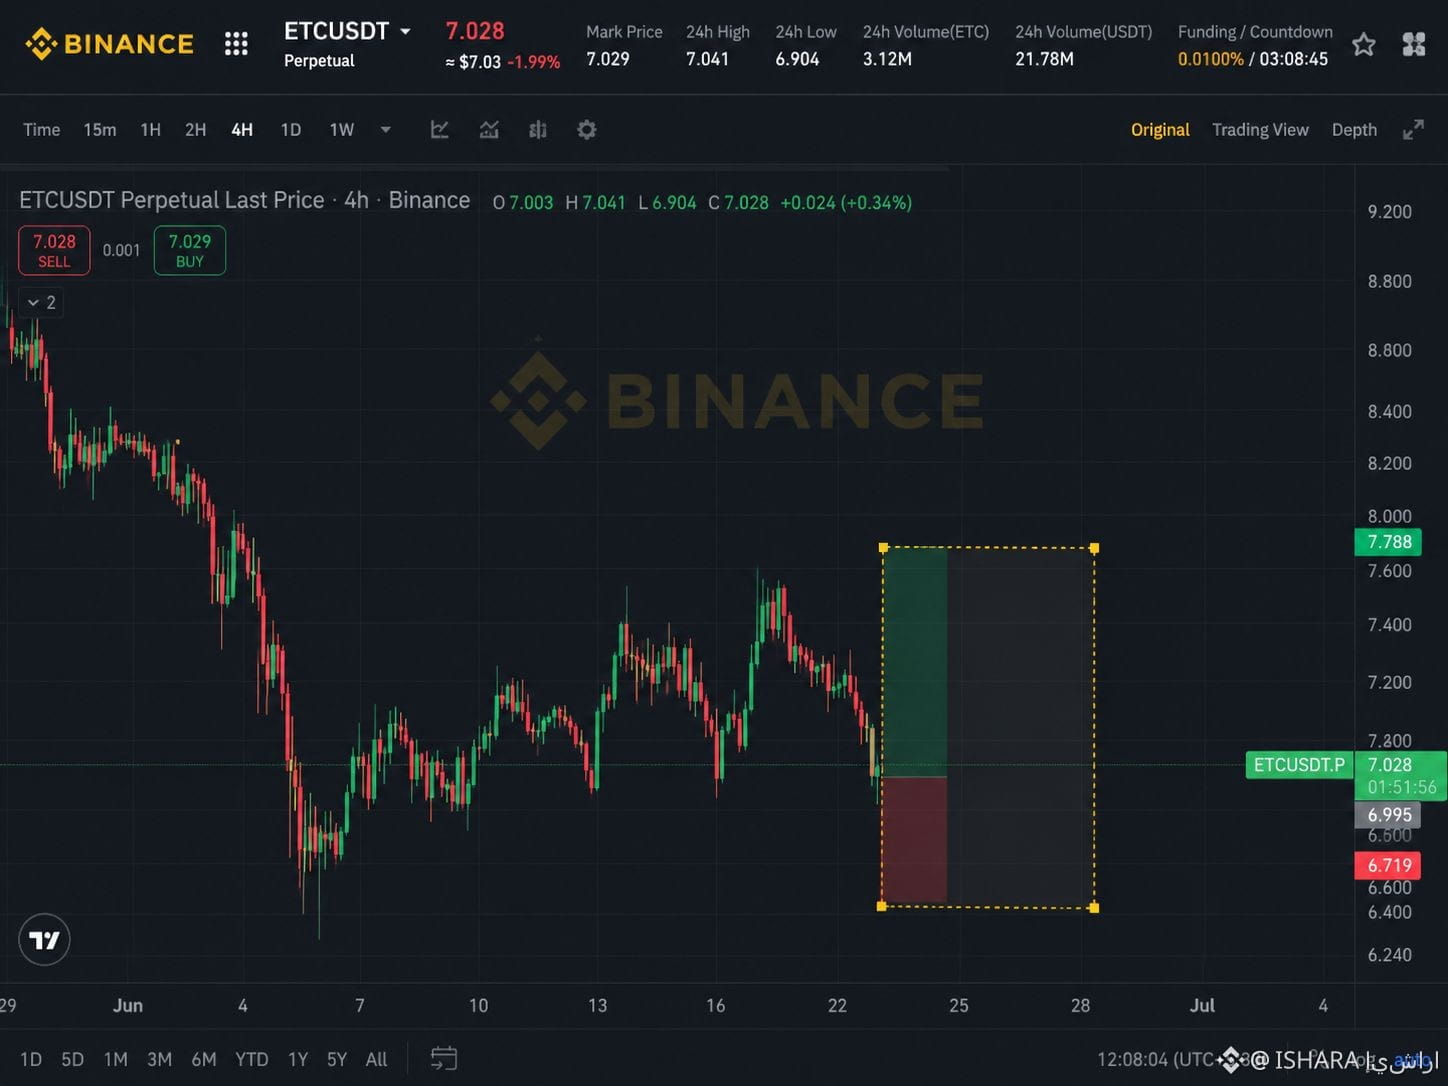Click the 6.995 entry price label
The image size is (1448, 1086).
1388,815
